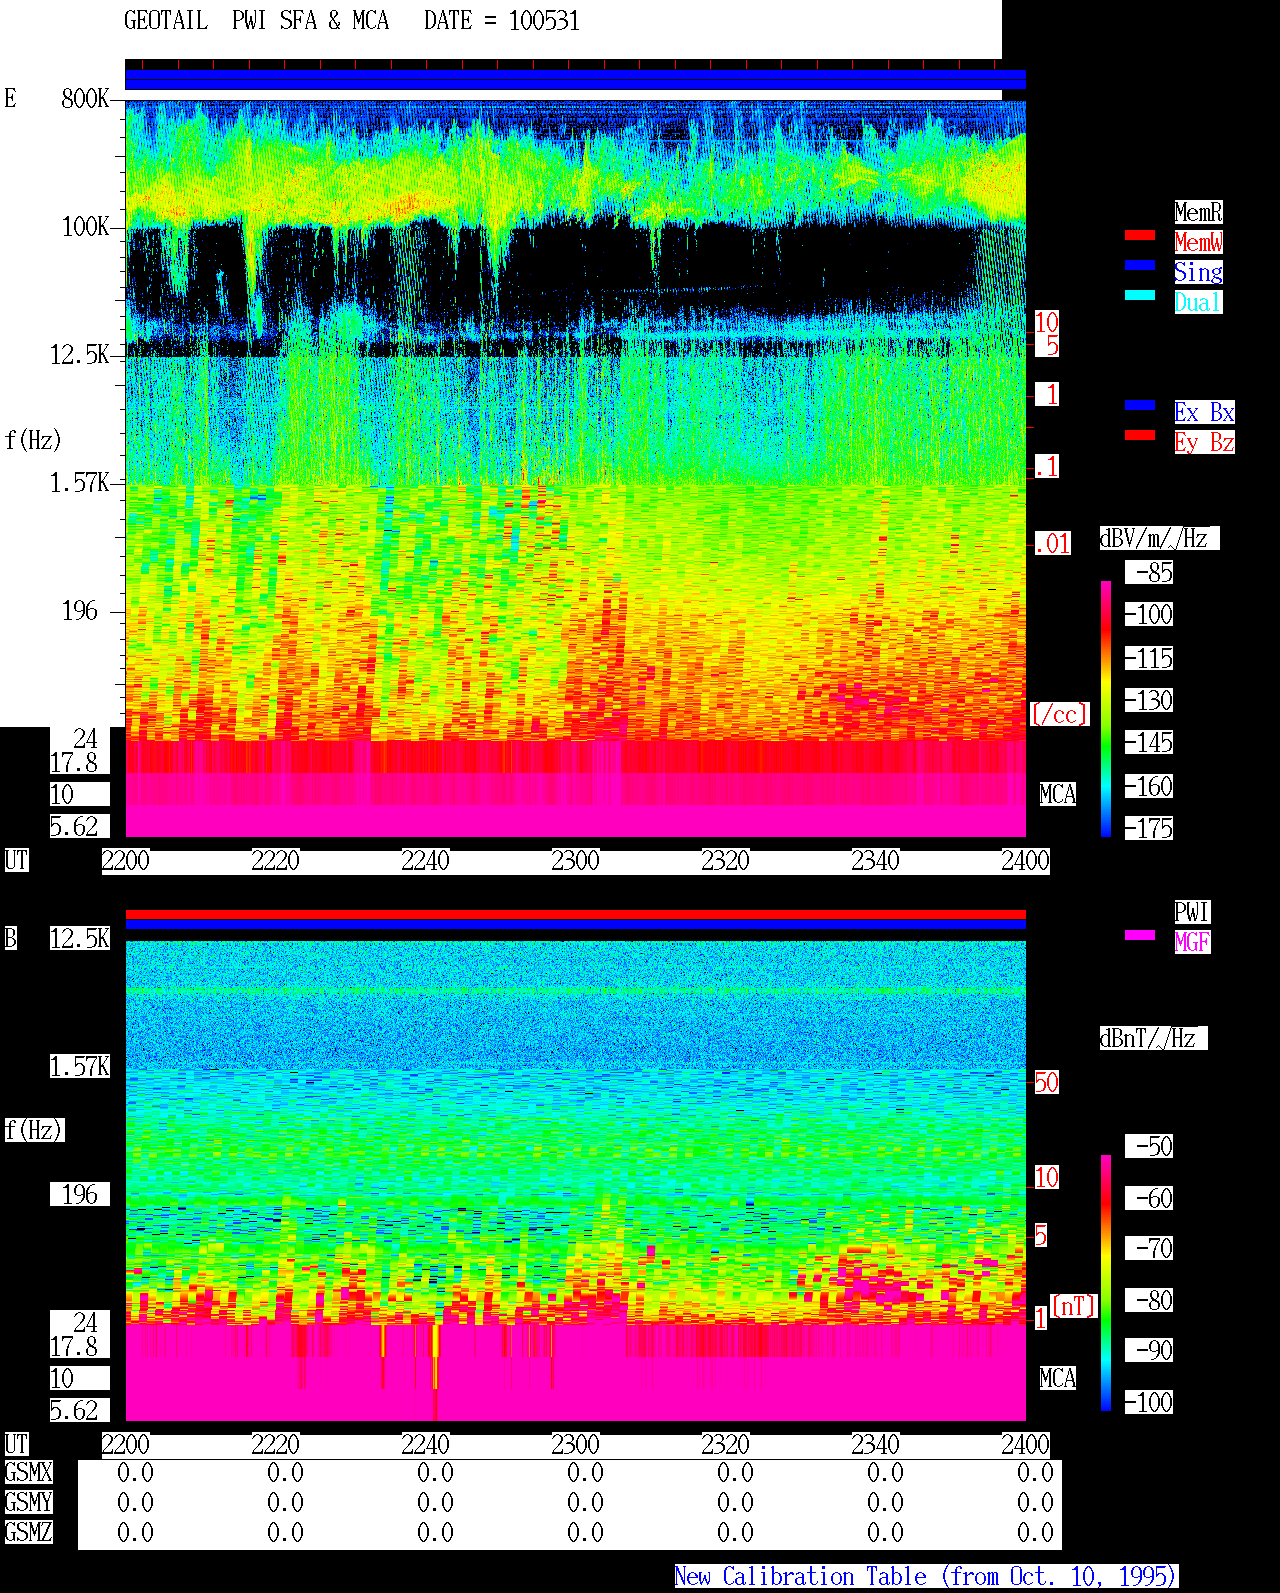This screenshot has width=1280, height=1593.
Task: Click the dBnT/√Hz magnetic field color scale bar
Action: pyautogui.click(x=1106, y=1283)
